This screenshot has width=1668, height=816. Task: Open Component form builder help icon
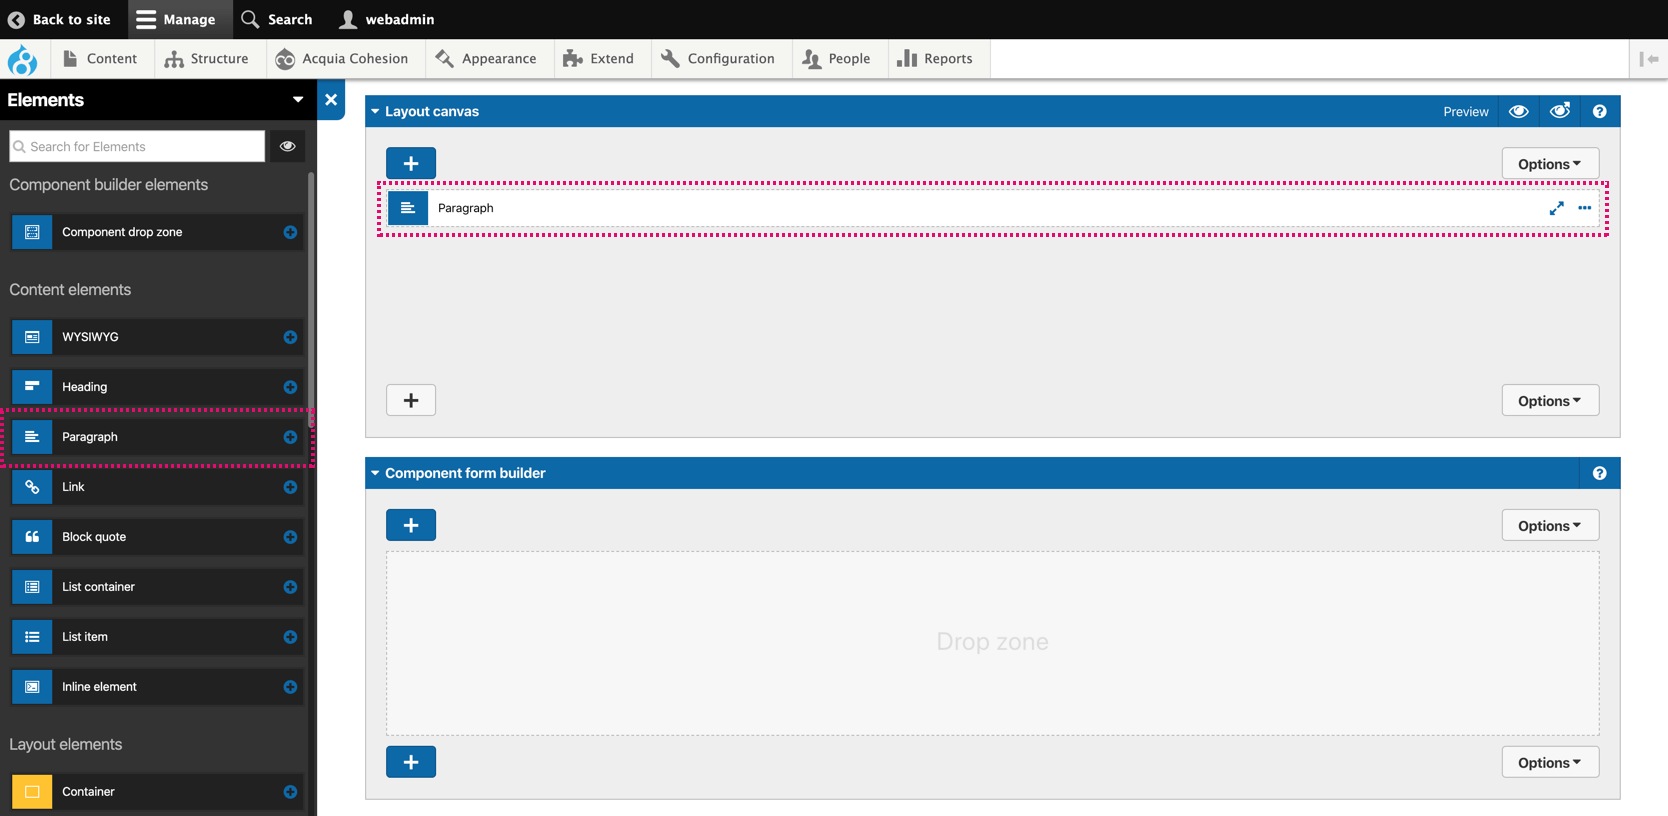click(1599, 474)
